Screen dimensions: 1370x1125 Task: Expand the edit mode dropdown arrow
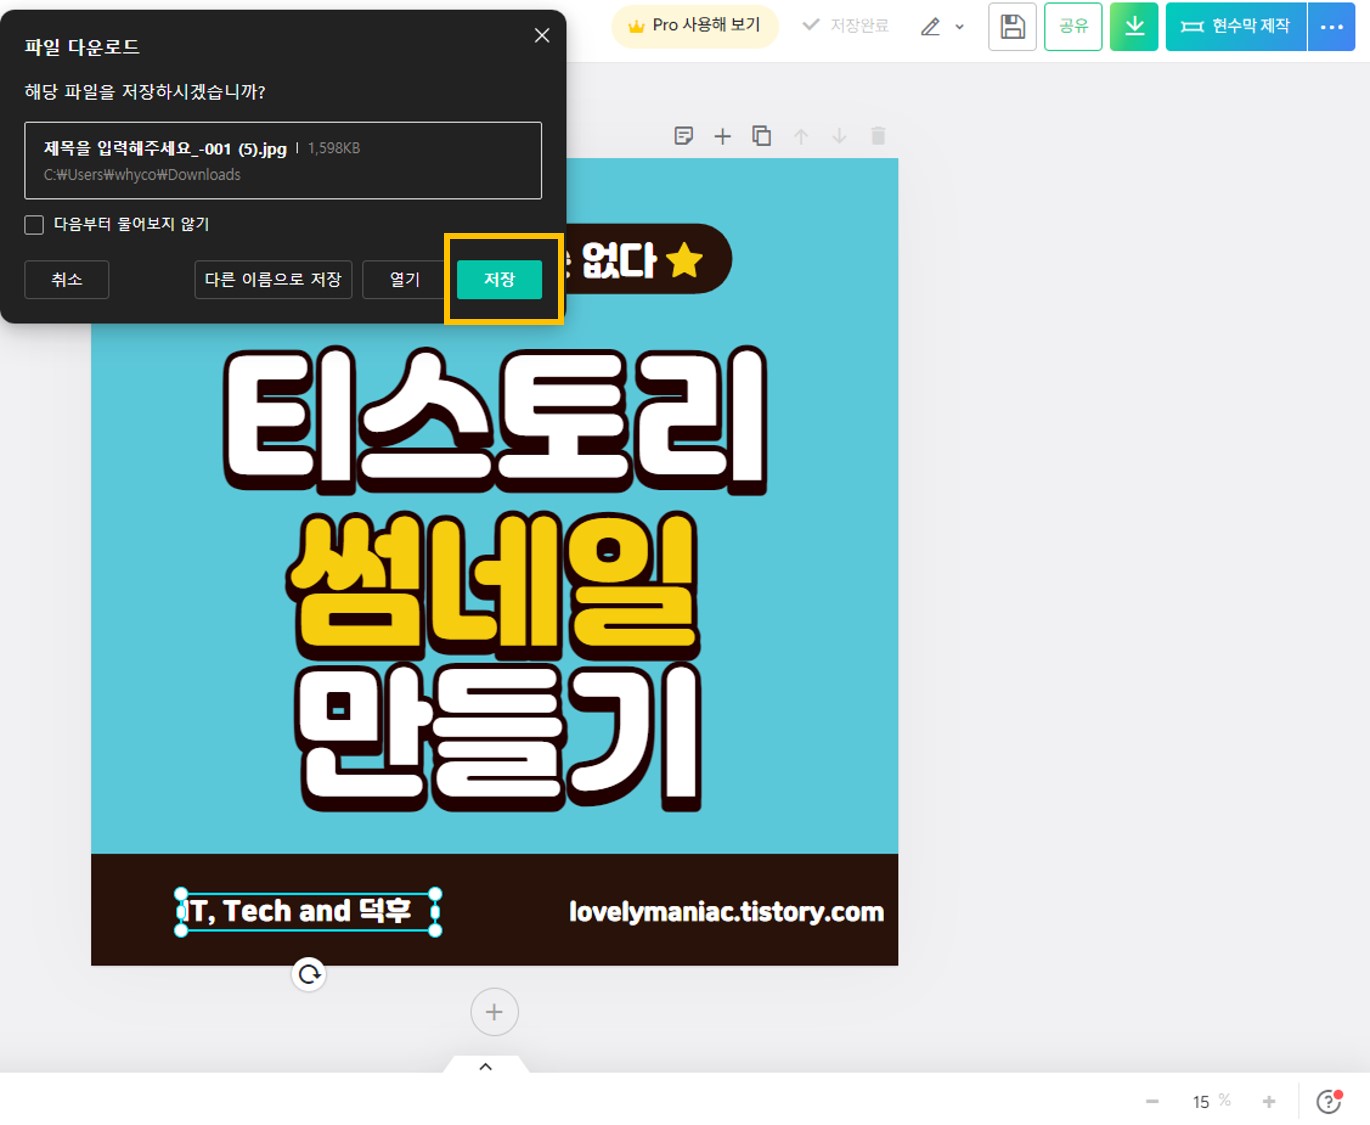[x=960, y=27]
